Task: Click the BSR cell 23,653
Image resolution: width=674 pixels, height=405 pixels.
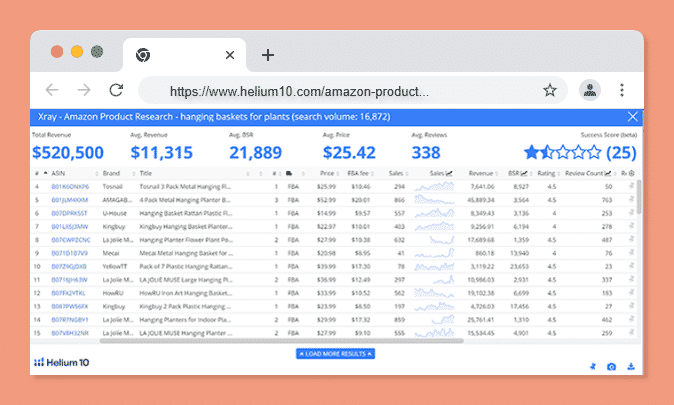Action: [519, 267]
